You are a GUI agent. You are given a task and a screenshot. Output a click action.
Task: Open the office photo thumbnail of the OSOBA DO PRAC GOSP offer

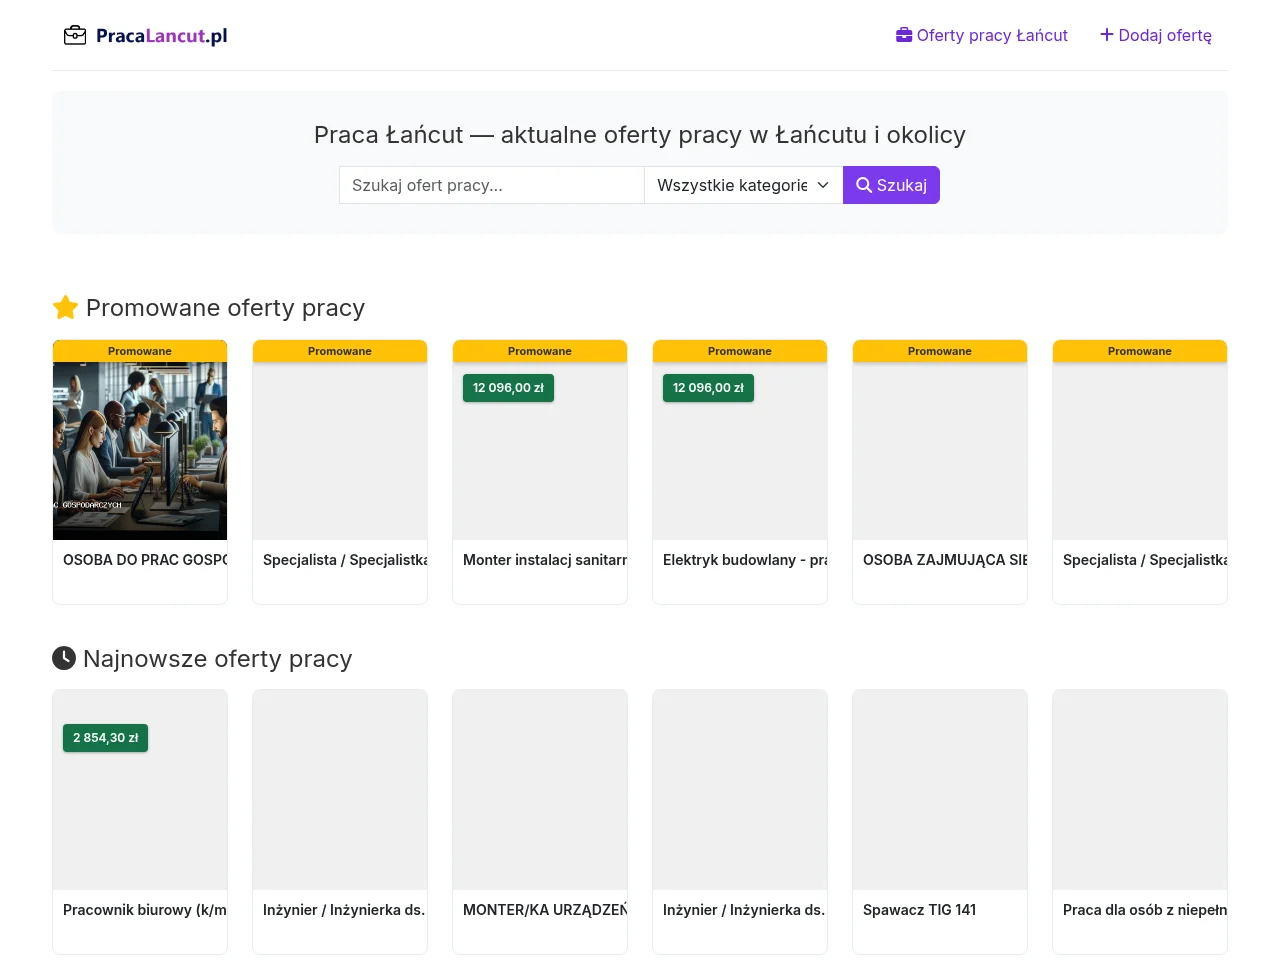pos(140,451)
